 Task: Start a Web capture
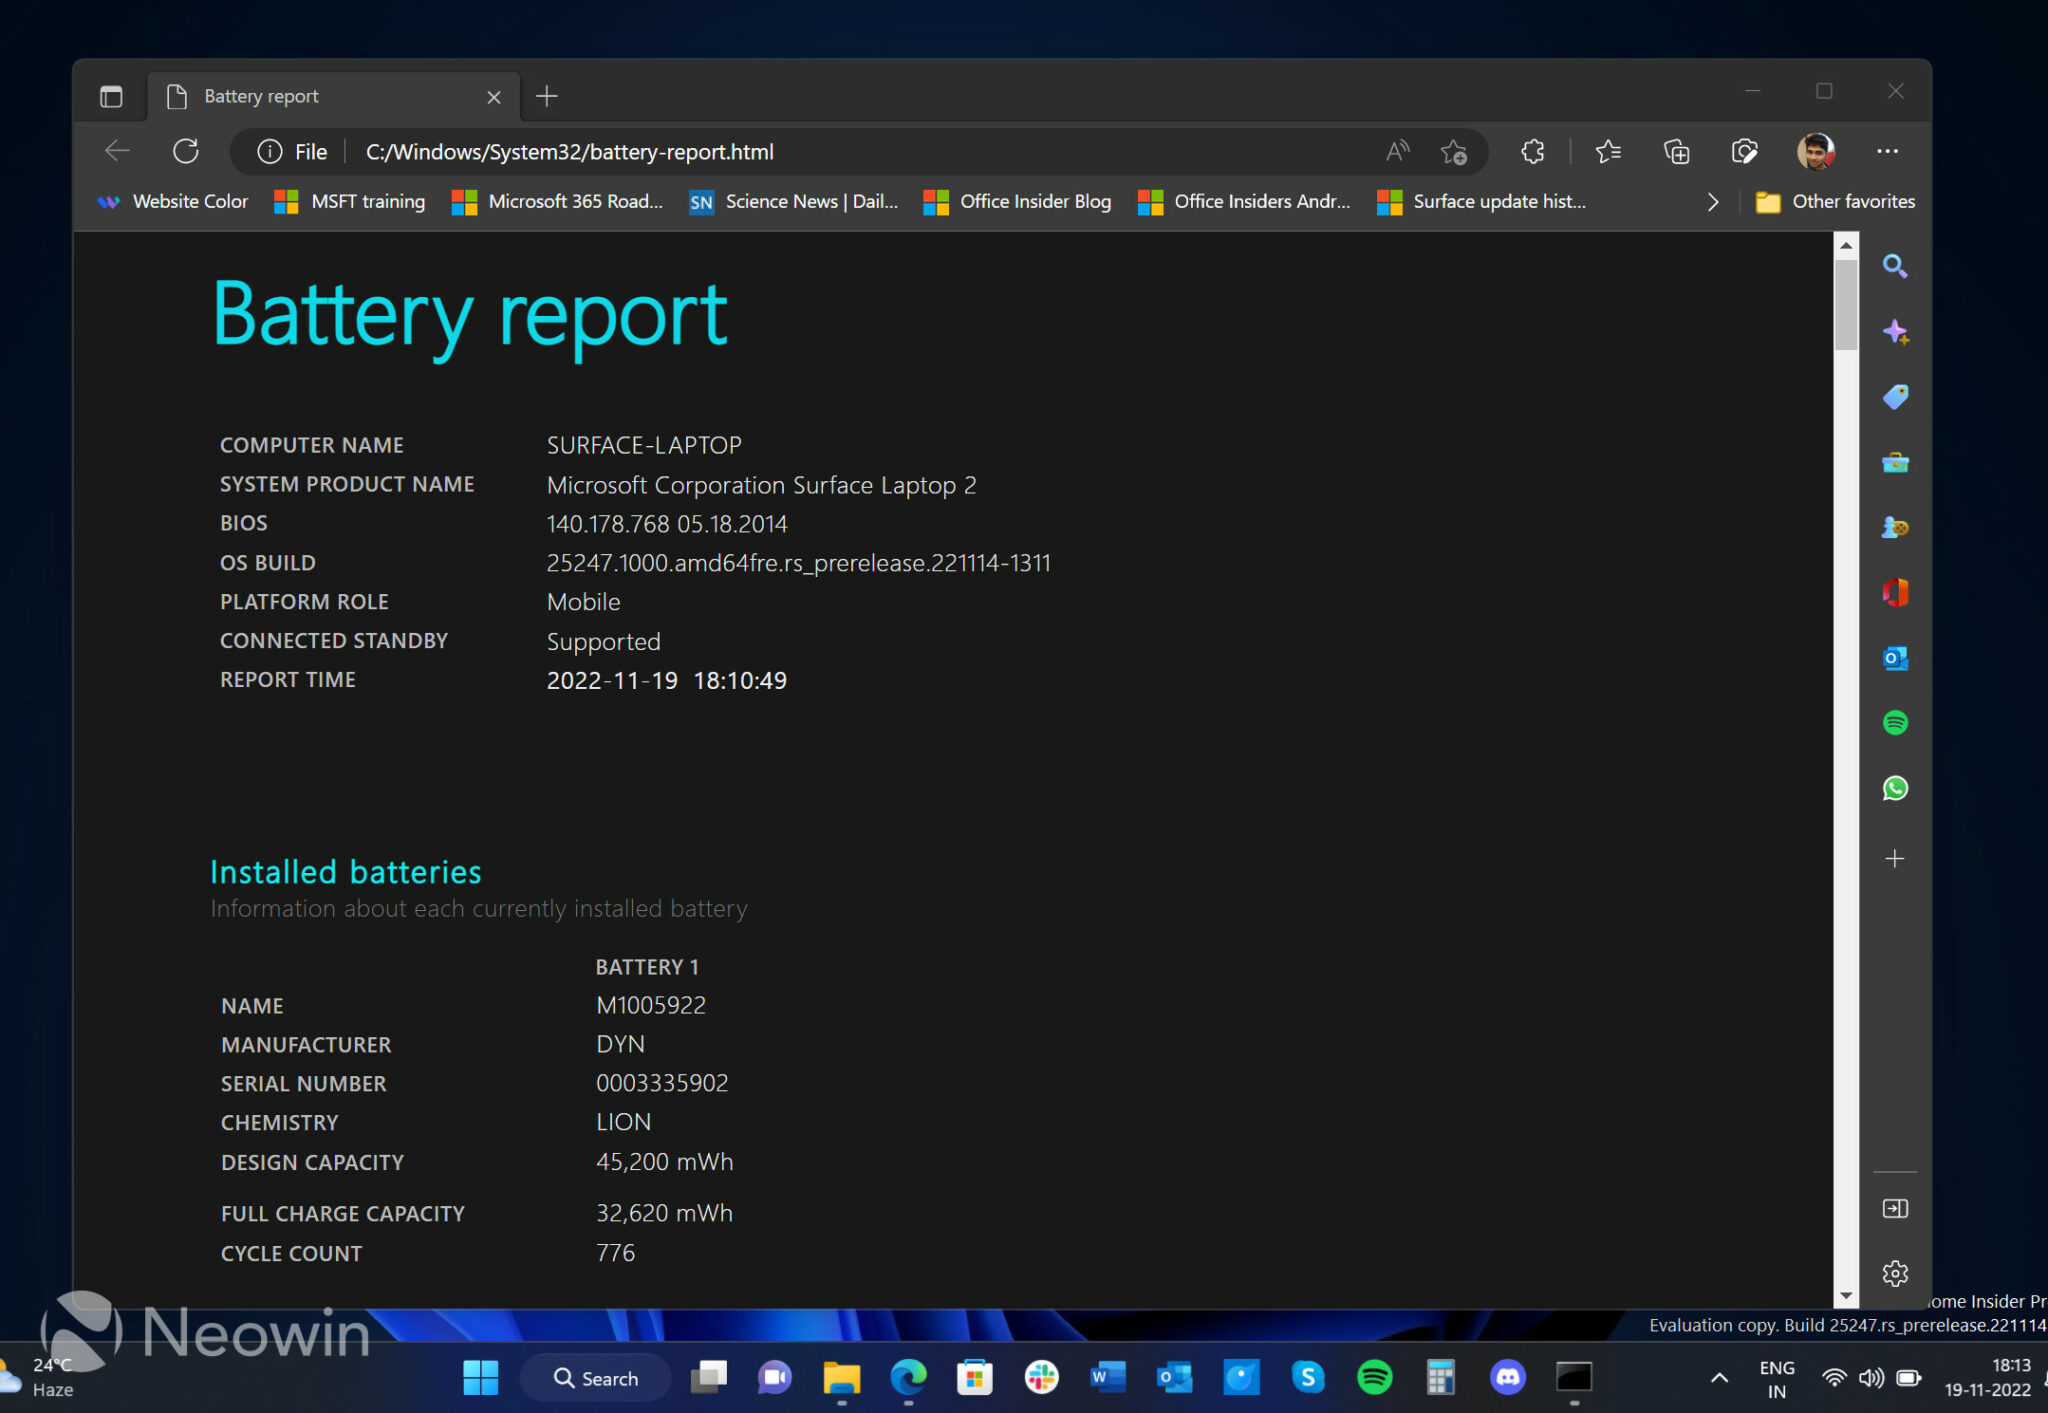(x=1745, y=151)
